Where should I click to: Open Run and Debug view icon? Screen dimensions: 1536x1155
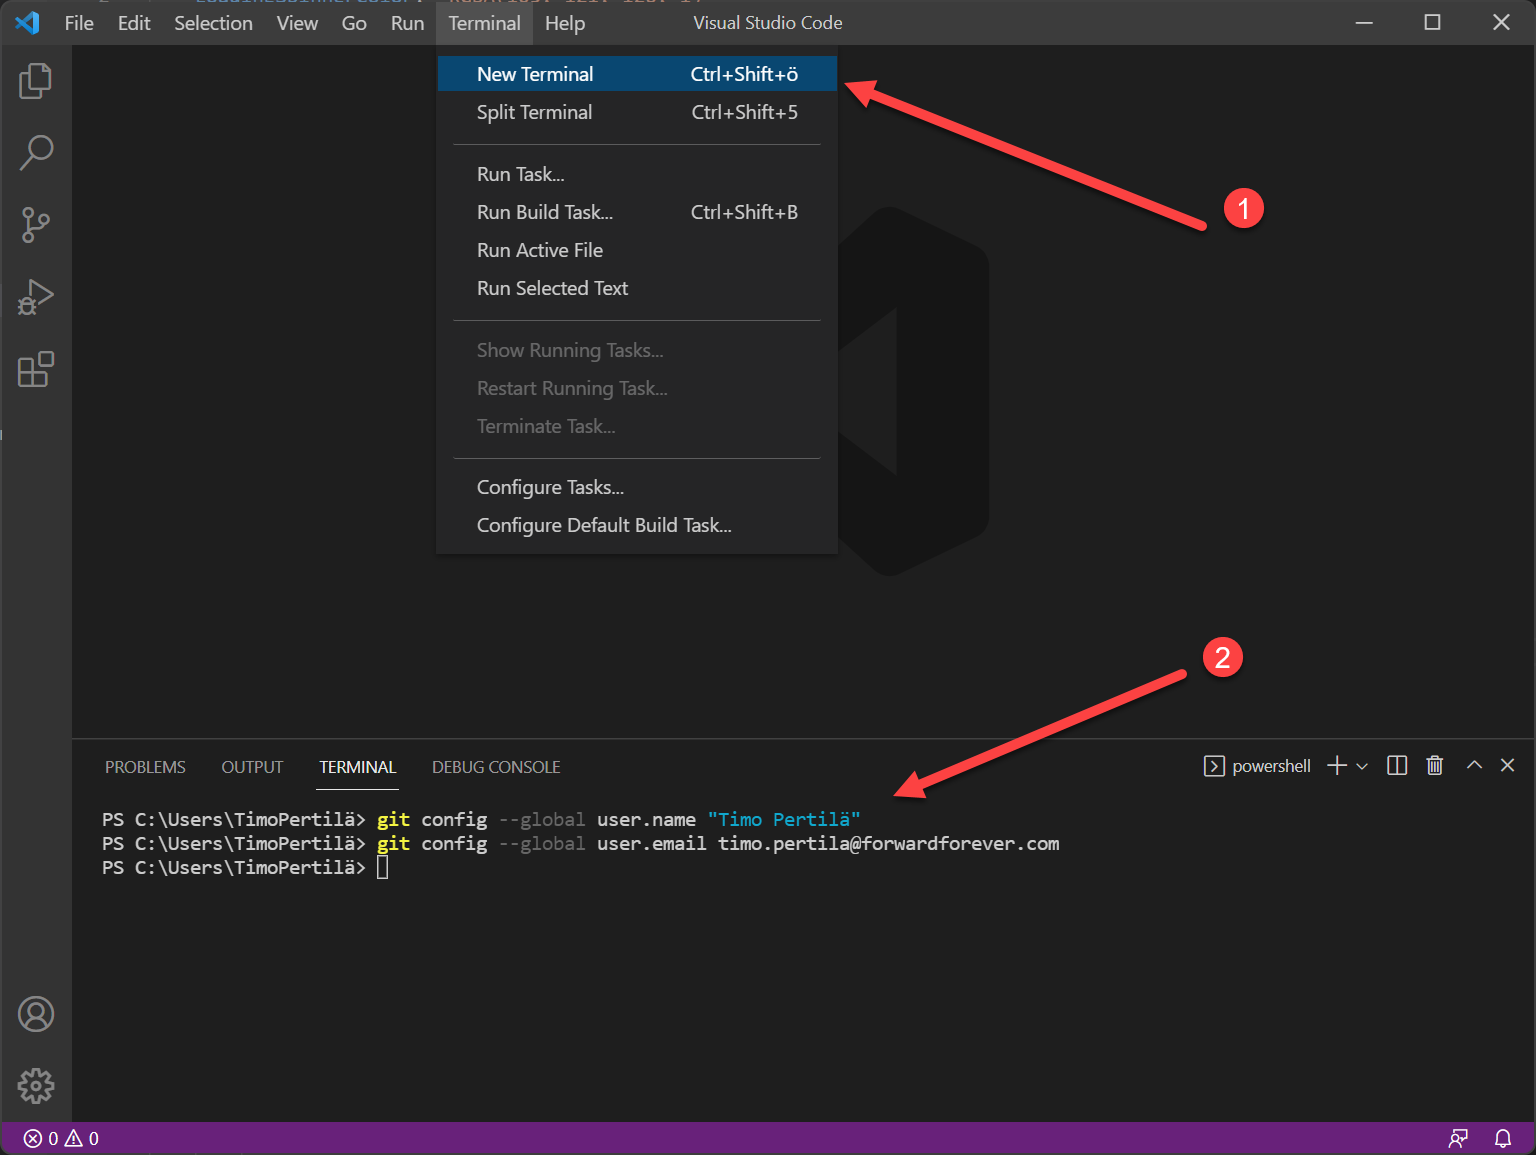[x=35, y=297]
